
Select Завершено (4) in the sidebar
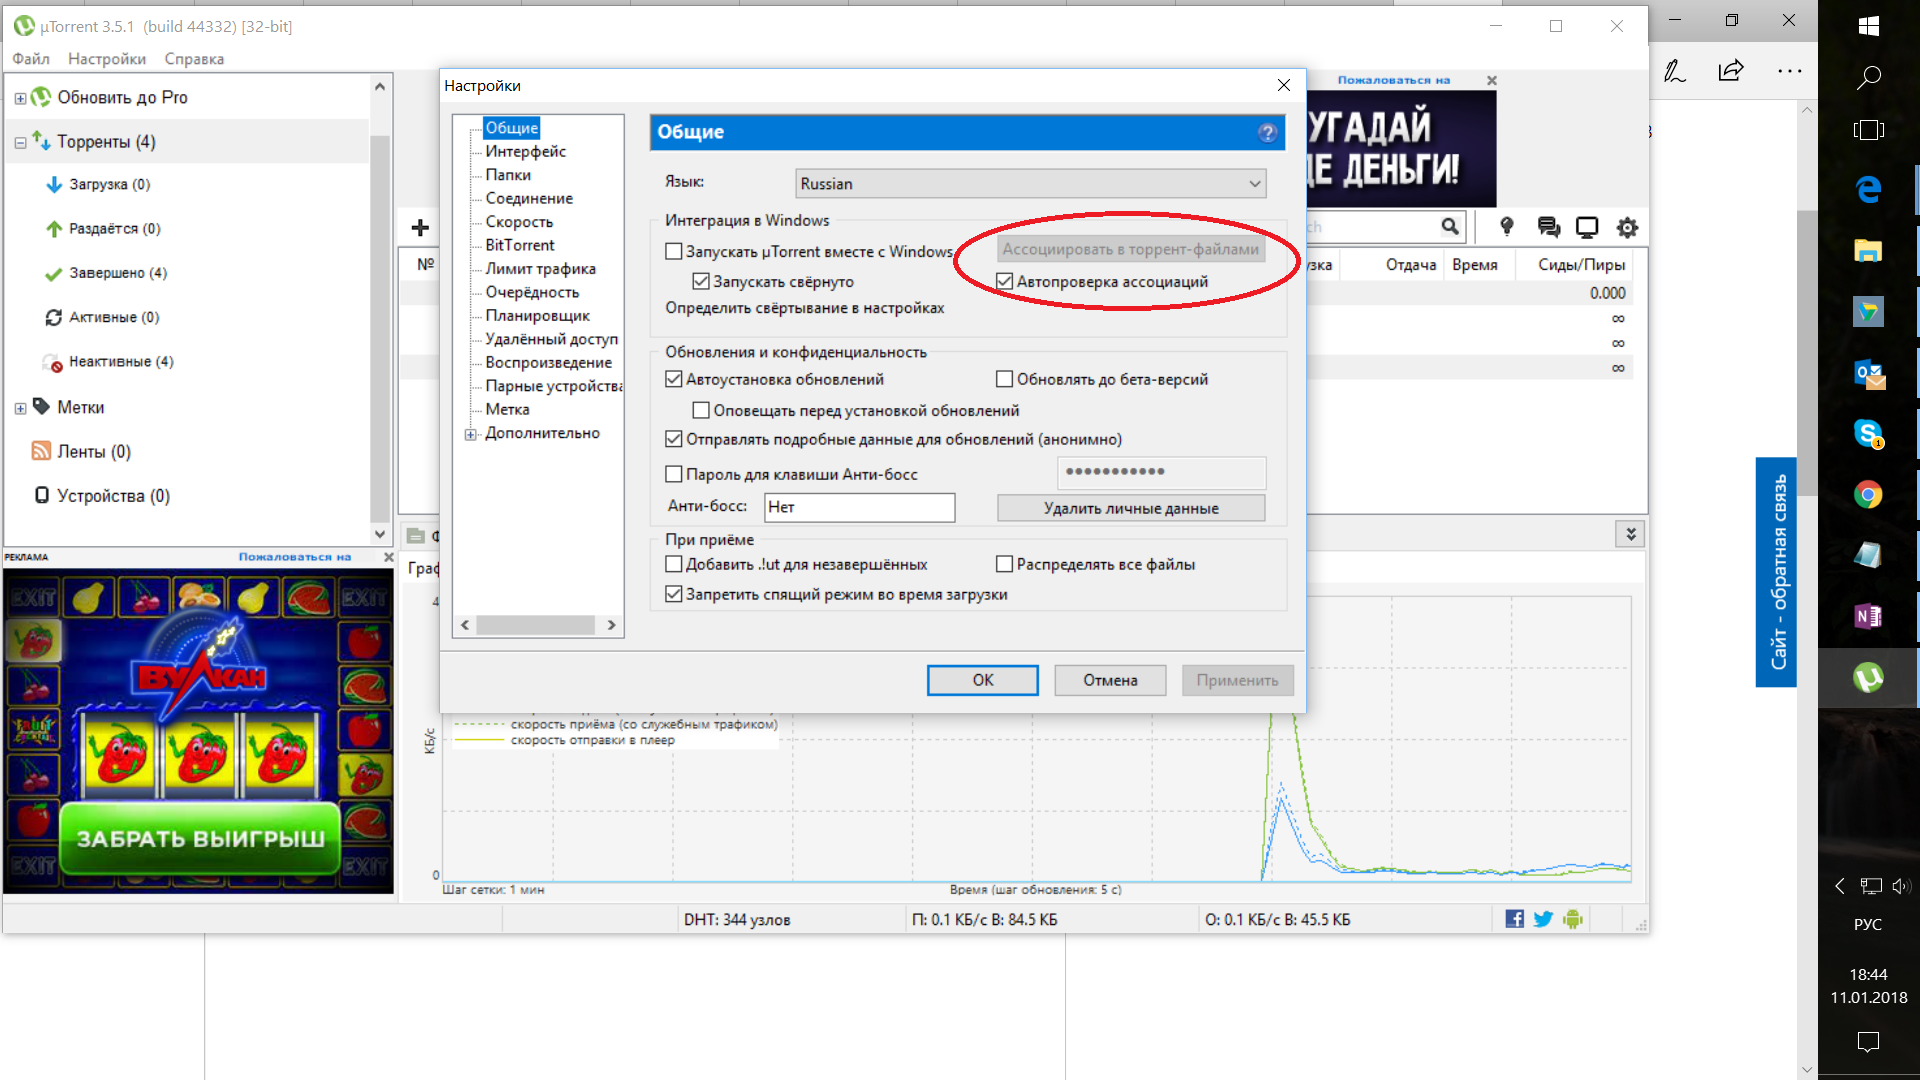tap(118, 273)
